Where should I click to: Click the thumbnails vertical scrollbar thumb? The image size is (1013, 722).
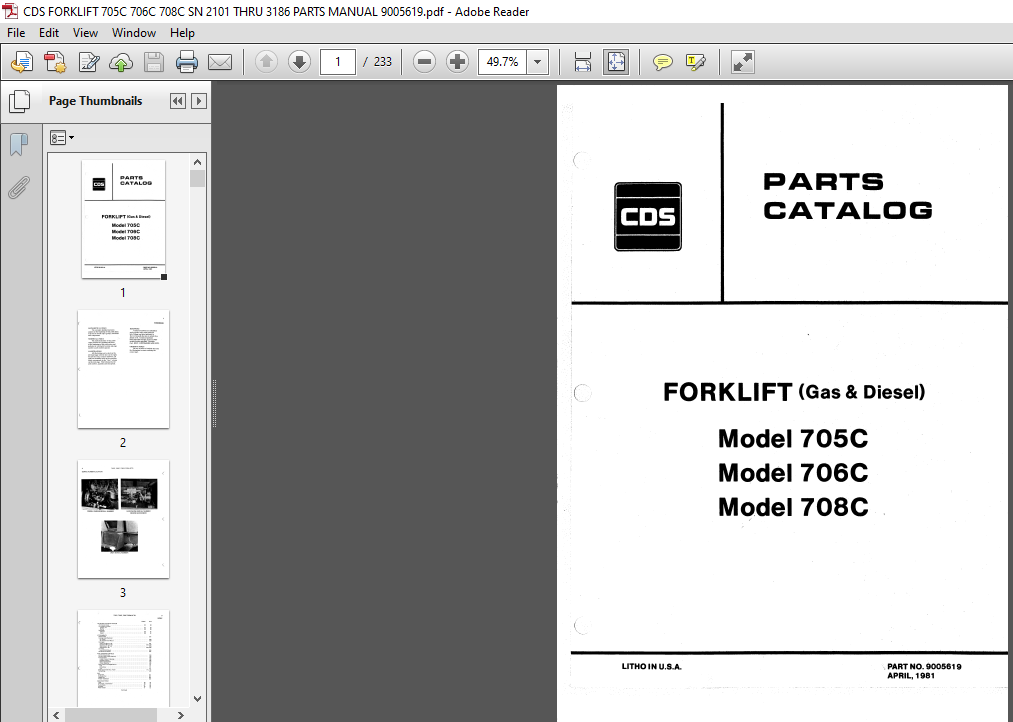(x=198, y=178)
